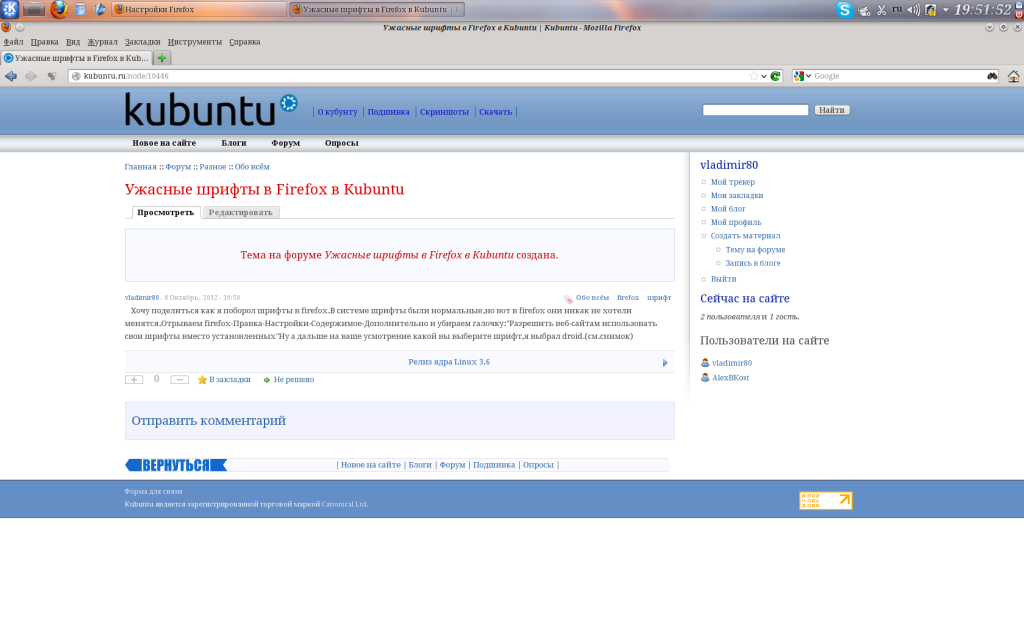
Task: Click the KDE blue-arrow panel launcher
Action: point(100,9)
